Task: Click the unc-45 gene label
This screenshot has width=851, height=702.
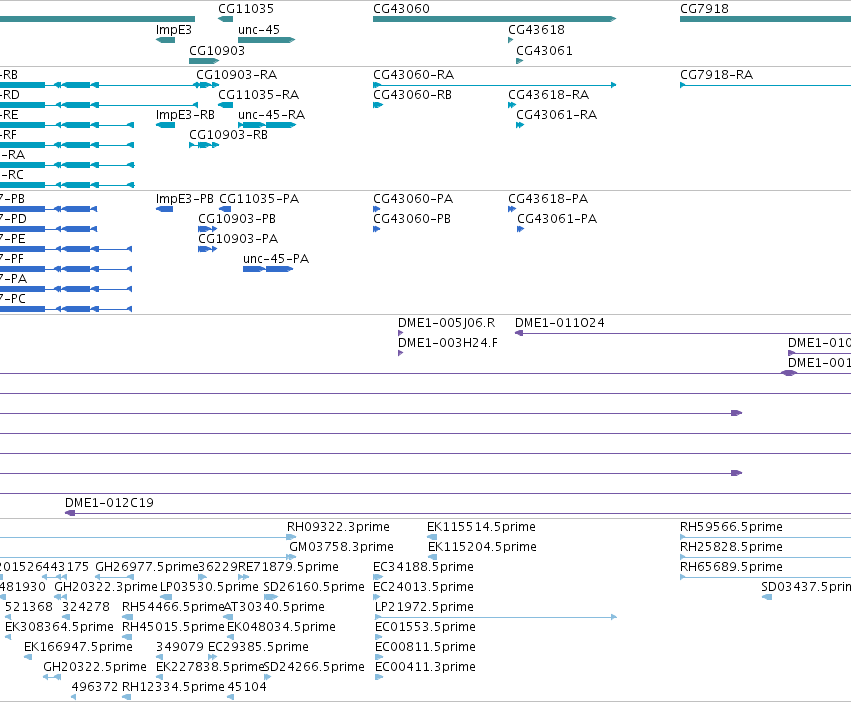Action: (x=259, y=30)
